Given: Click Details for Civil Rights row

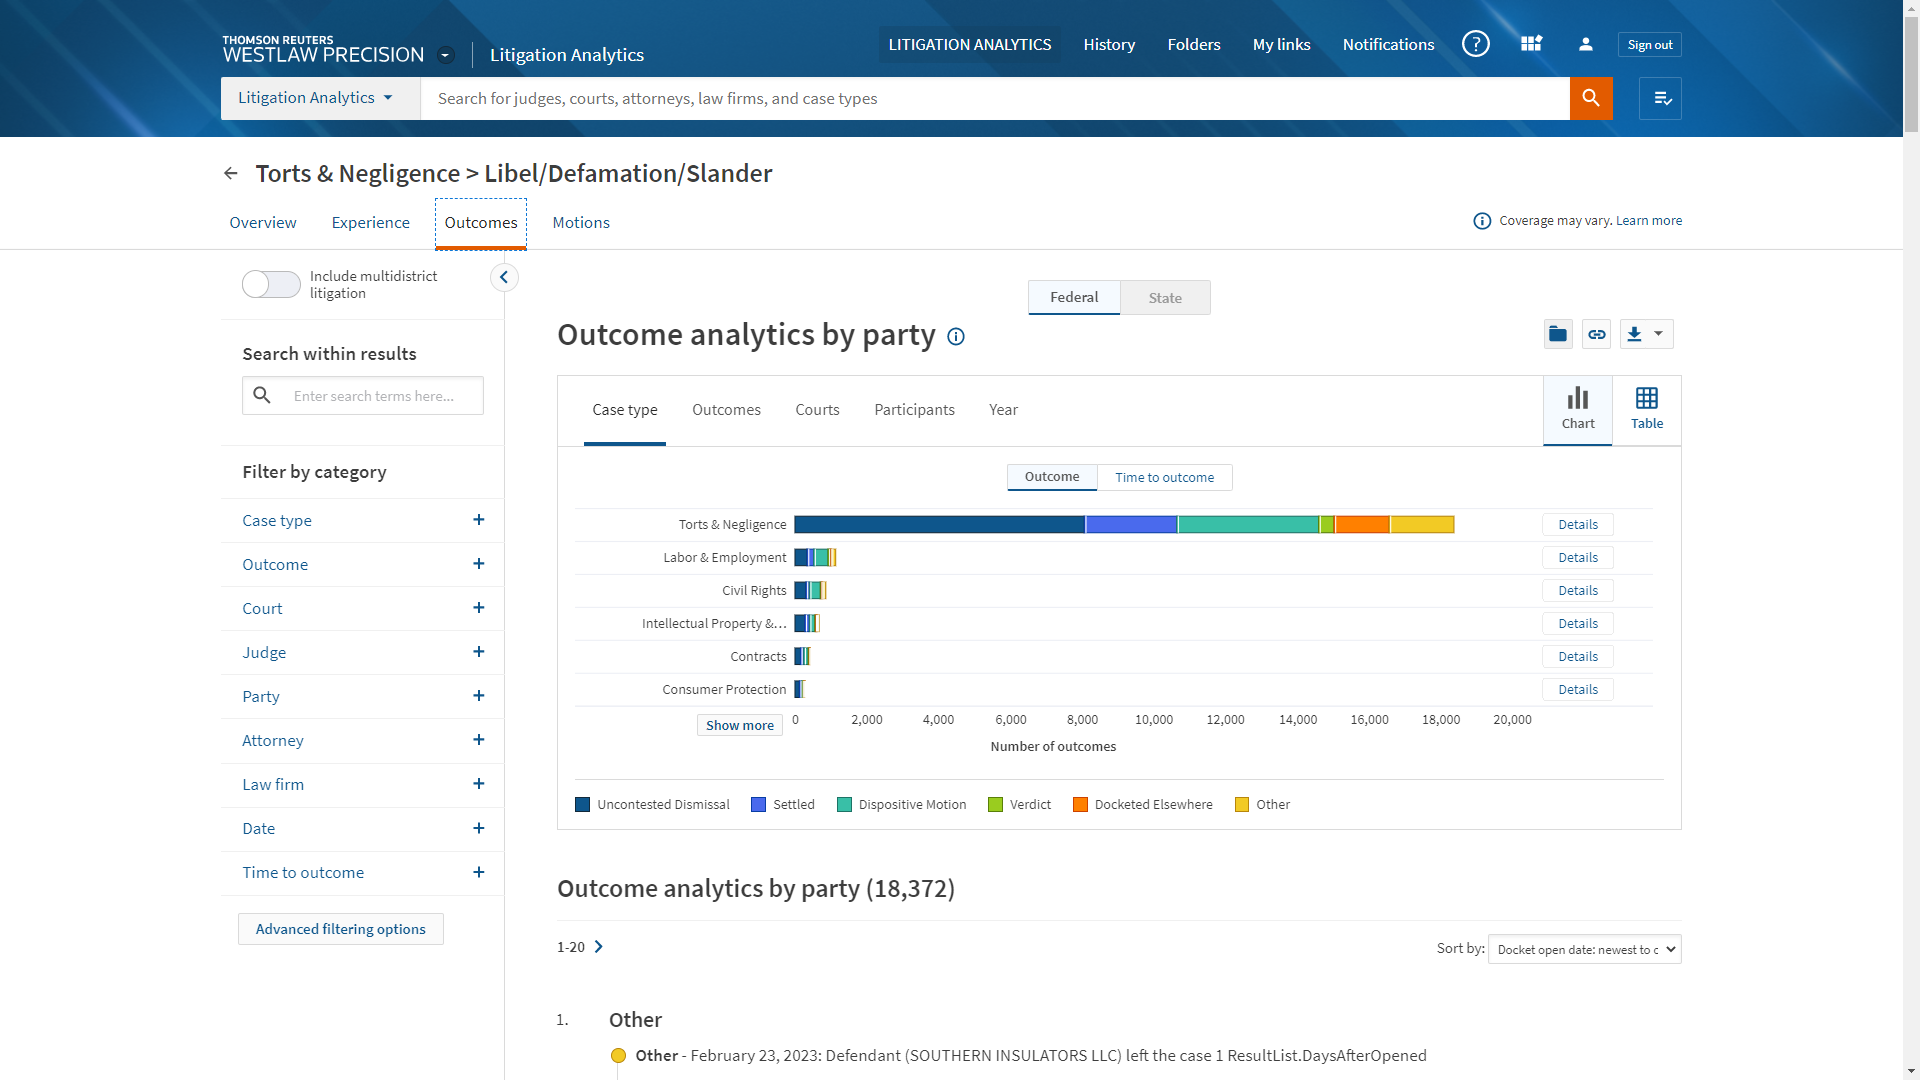Looking at the screenshot, I should [x=1577, y=591].
